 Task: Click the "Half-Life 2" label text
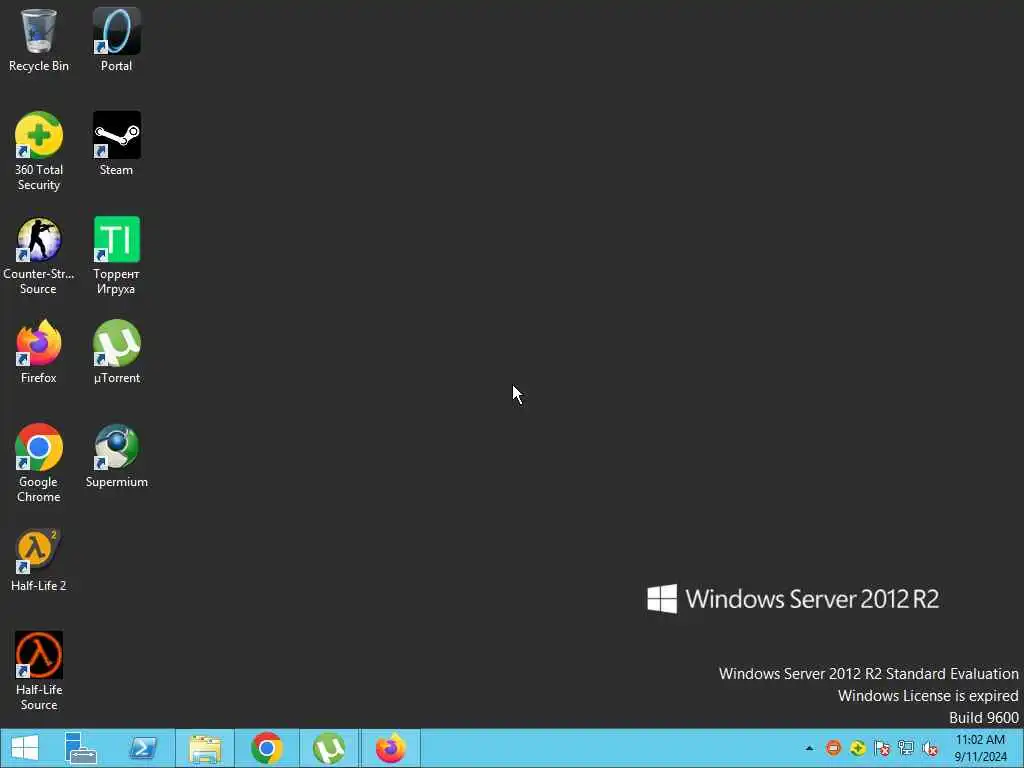(x=39, y=586)
